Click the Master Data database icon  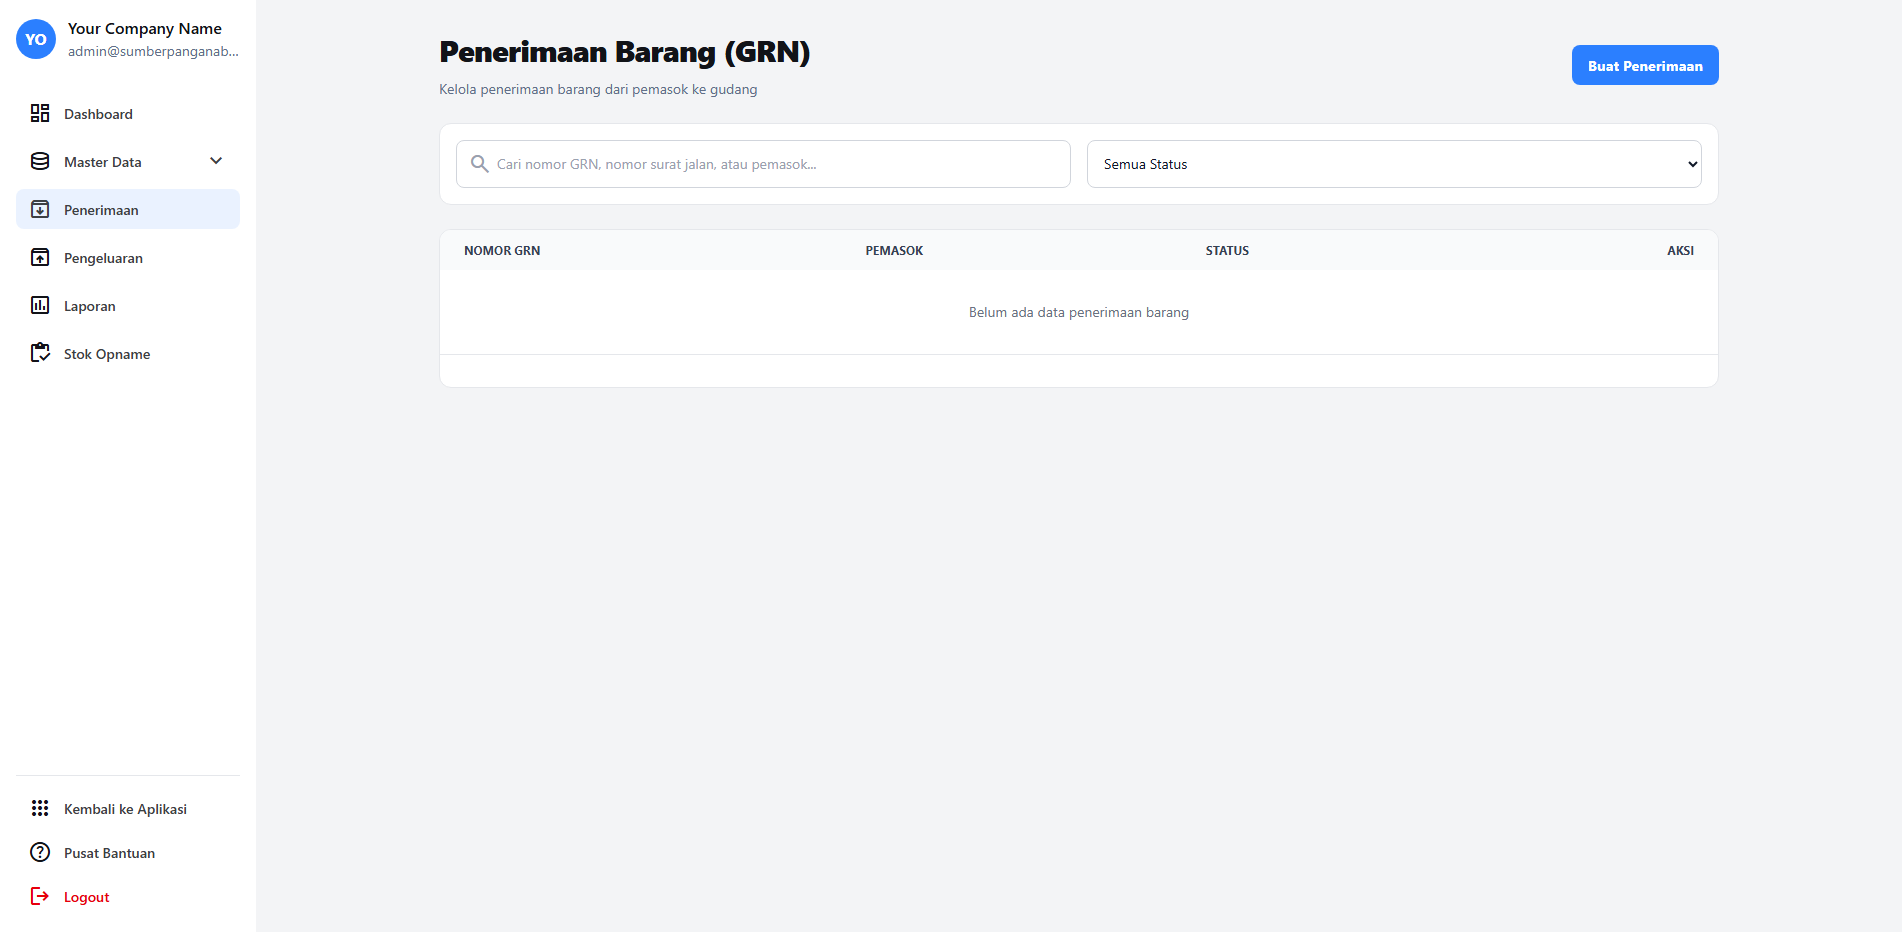click(40, 161)
